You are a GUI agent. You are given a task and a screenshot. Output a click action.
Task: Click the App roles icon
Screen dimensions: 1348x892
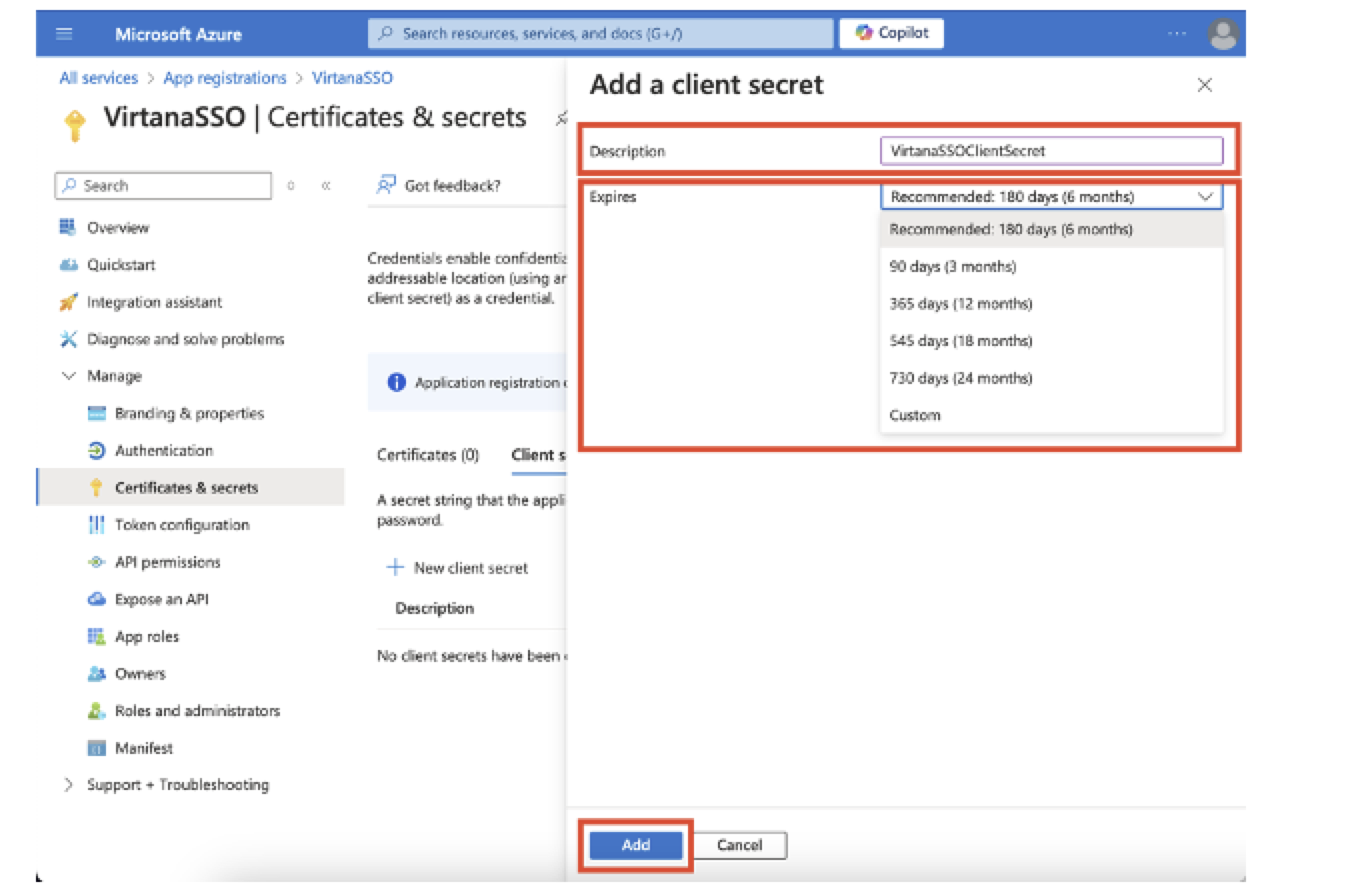click(97, 636)
